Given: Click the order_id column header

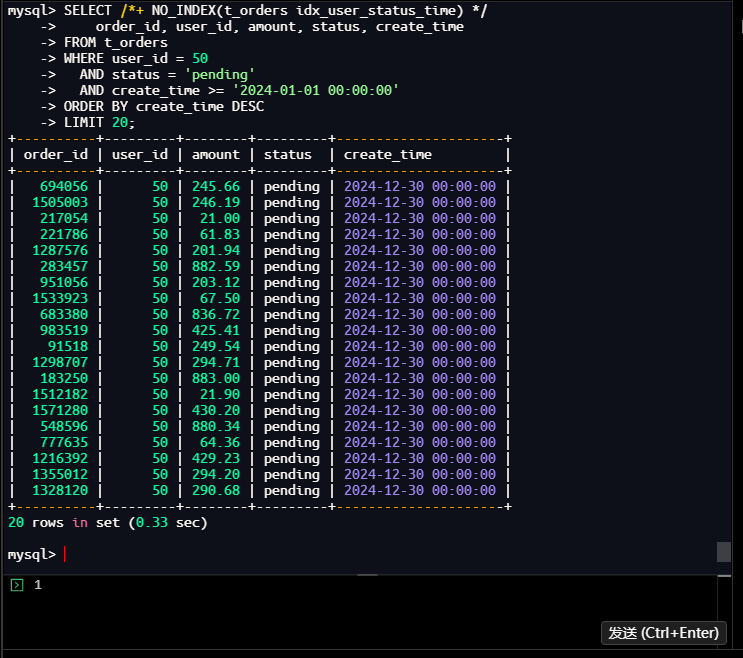Looking at the screenshot, I should (56, 155).
